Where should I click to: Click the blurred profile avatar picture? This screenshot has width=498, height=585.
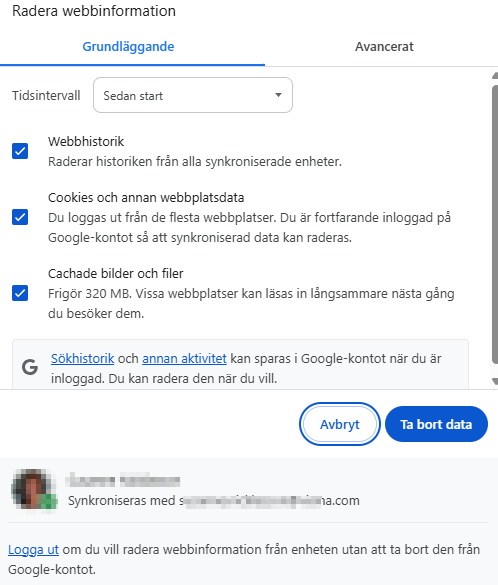click(34, 489)
